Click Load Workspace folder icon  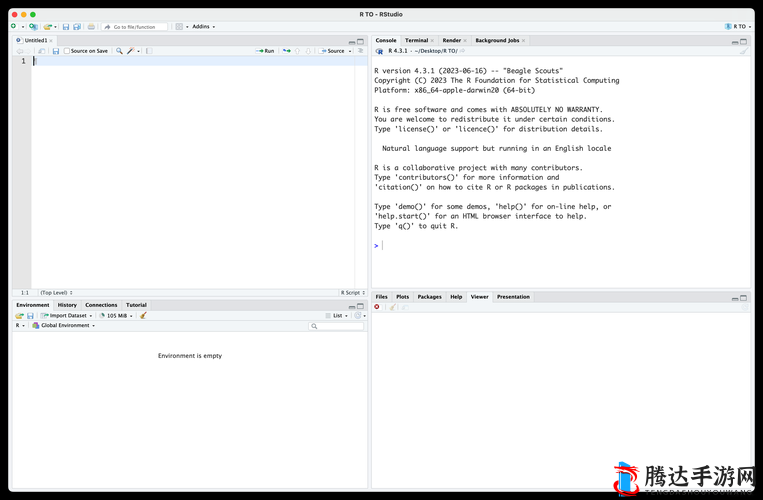19,316
